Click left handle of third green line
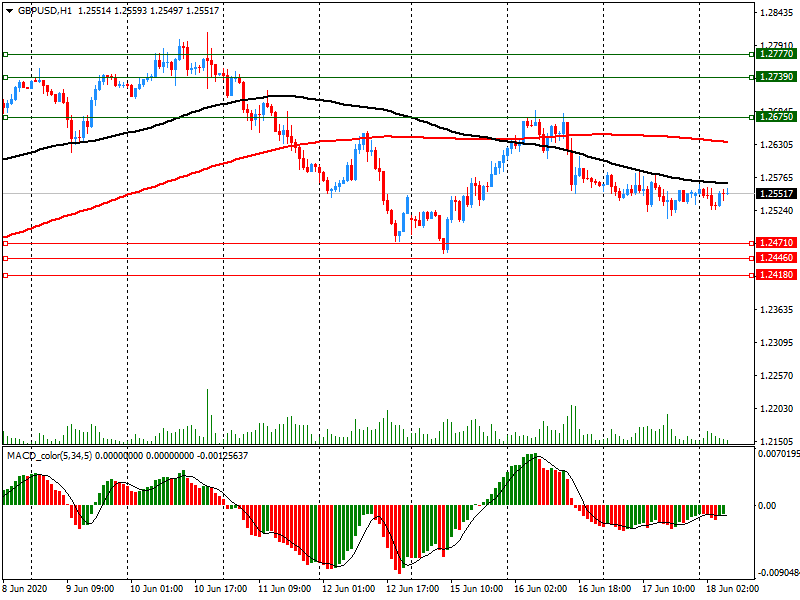The width and height of the screenshot is (800, 600). pos(5,117)
